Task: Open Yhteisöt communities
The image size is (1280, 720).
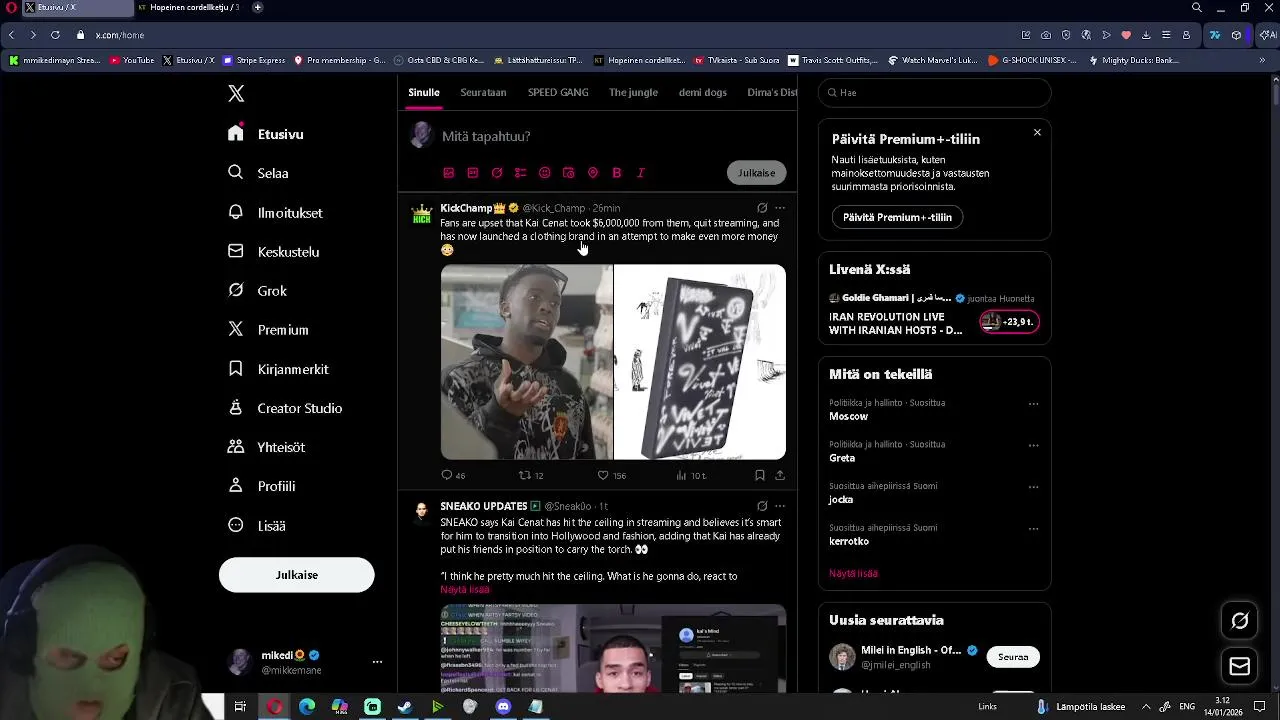Action: pos(266,447)
